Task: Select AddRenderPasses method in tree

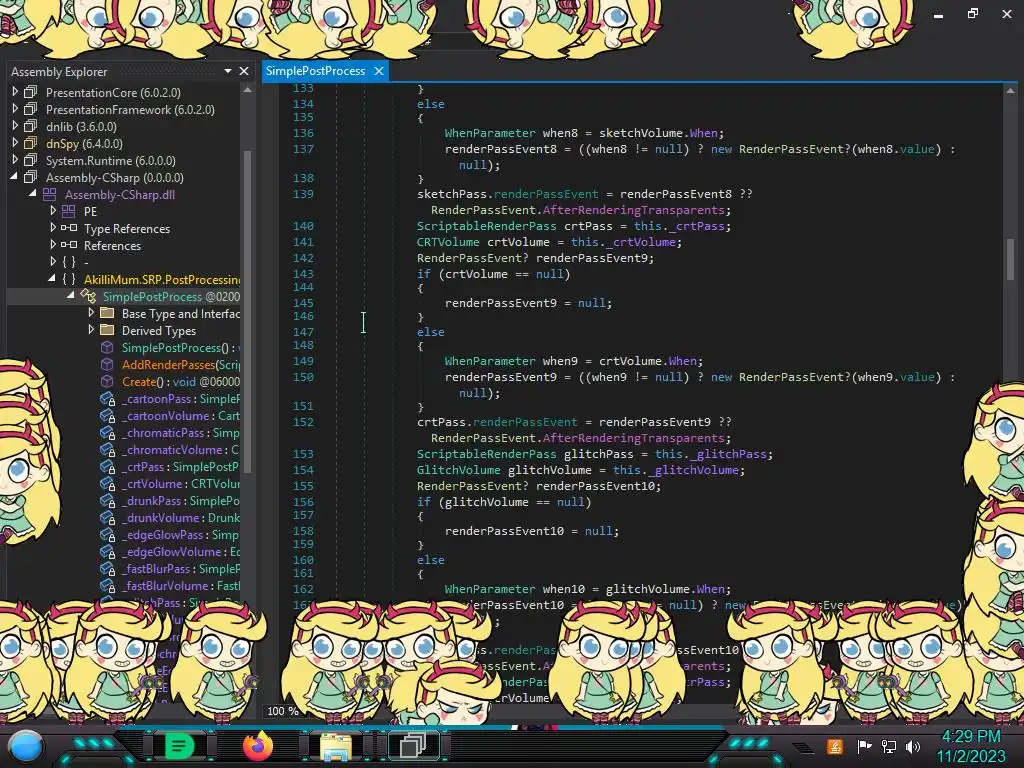Action: pyautogui.click(x=181, y=364)
